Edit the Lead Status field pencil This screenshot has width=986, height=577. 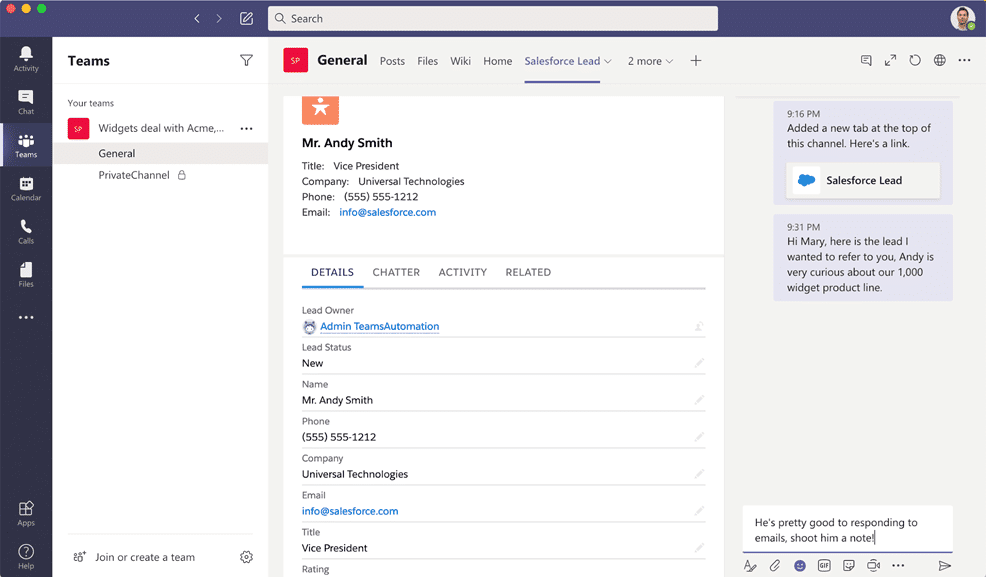coord(699,363)
